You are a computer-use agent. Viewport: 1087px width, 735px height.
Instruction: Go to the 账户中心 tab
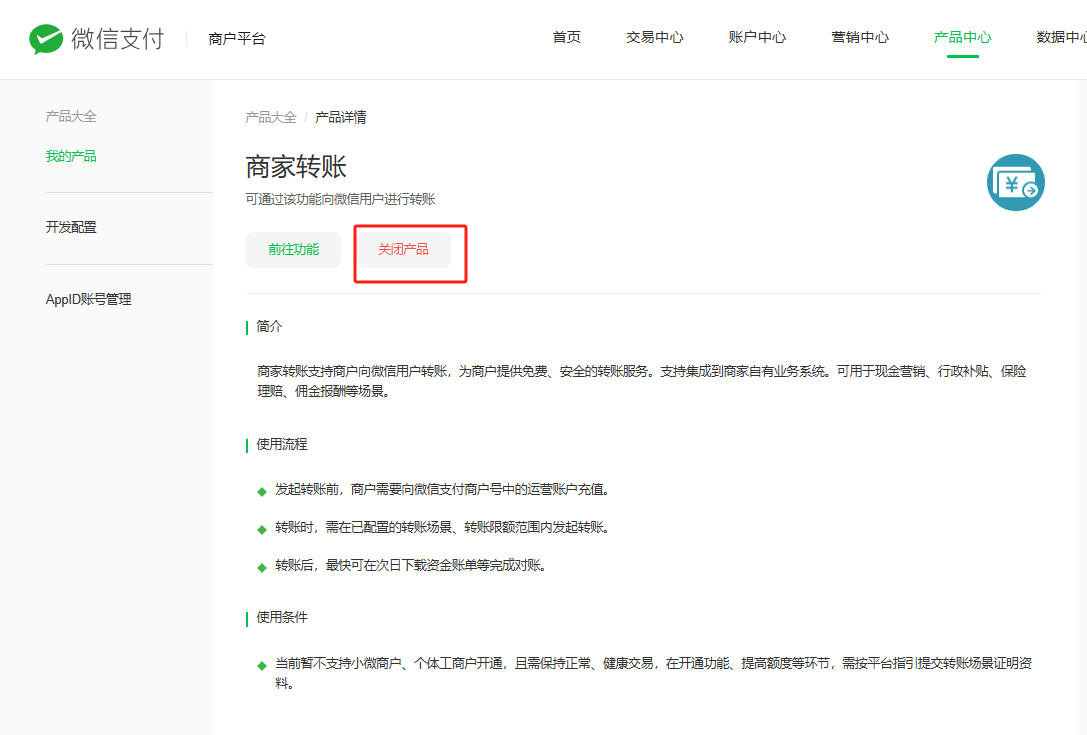click(x=757, y=37)
